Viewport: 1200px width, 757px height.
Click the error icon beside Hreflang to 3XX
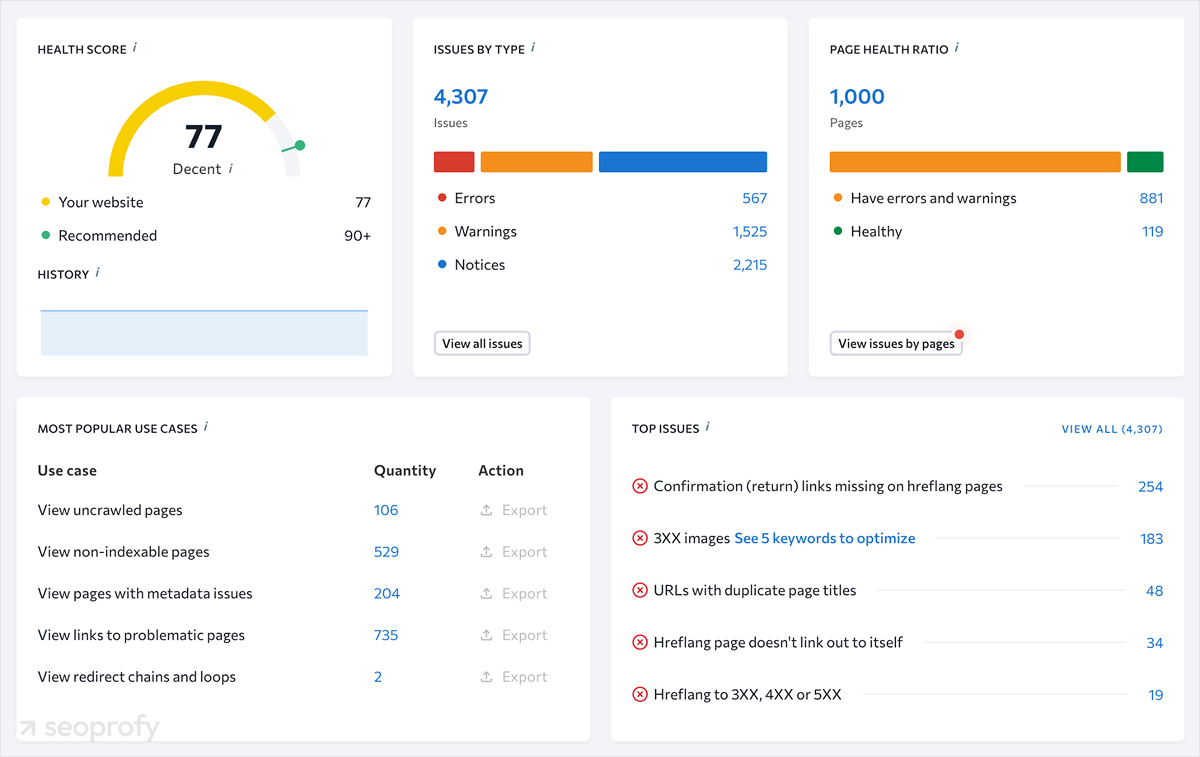point(640,694)
